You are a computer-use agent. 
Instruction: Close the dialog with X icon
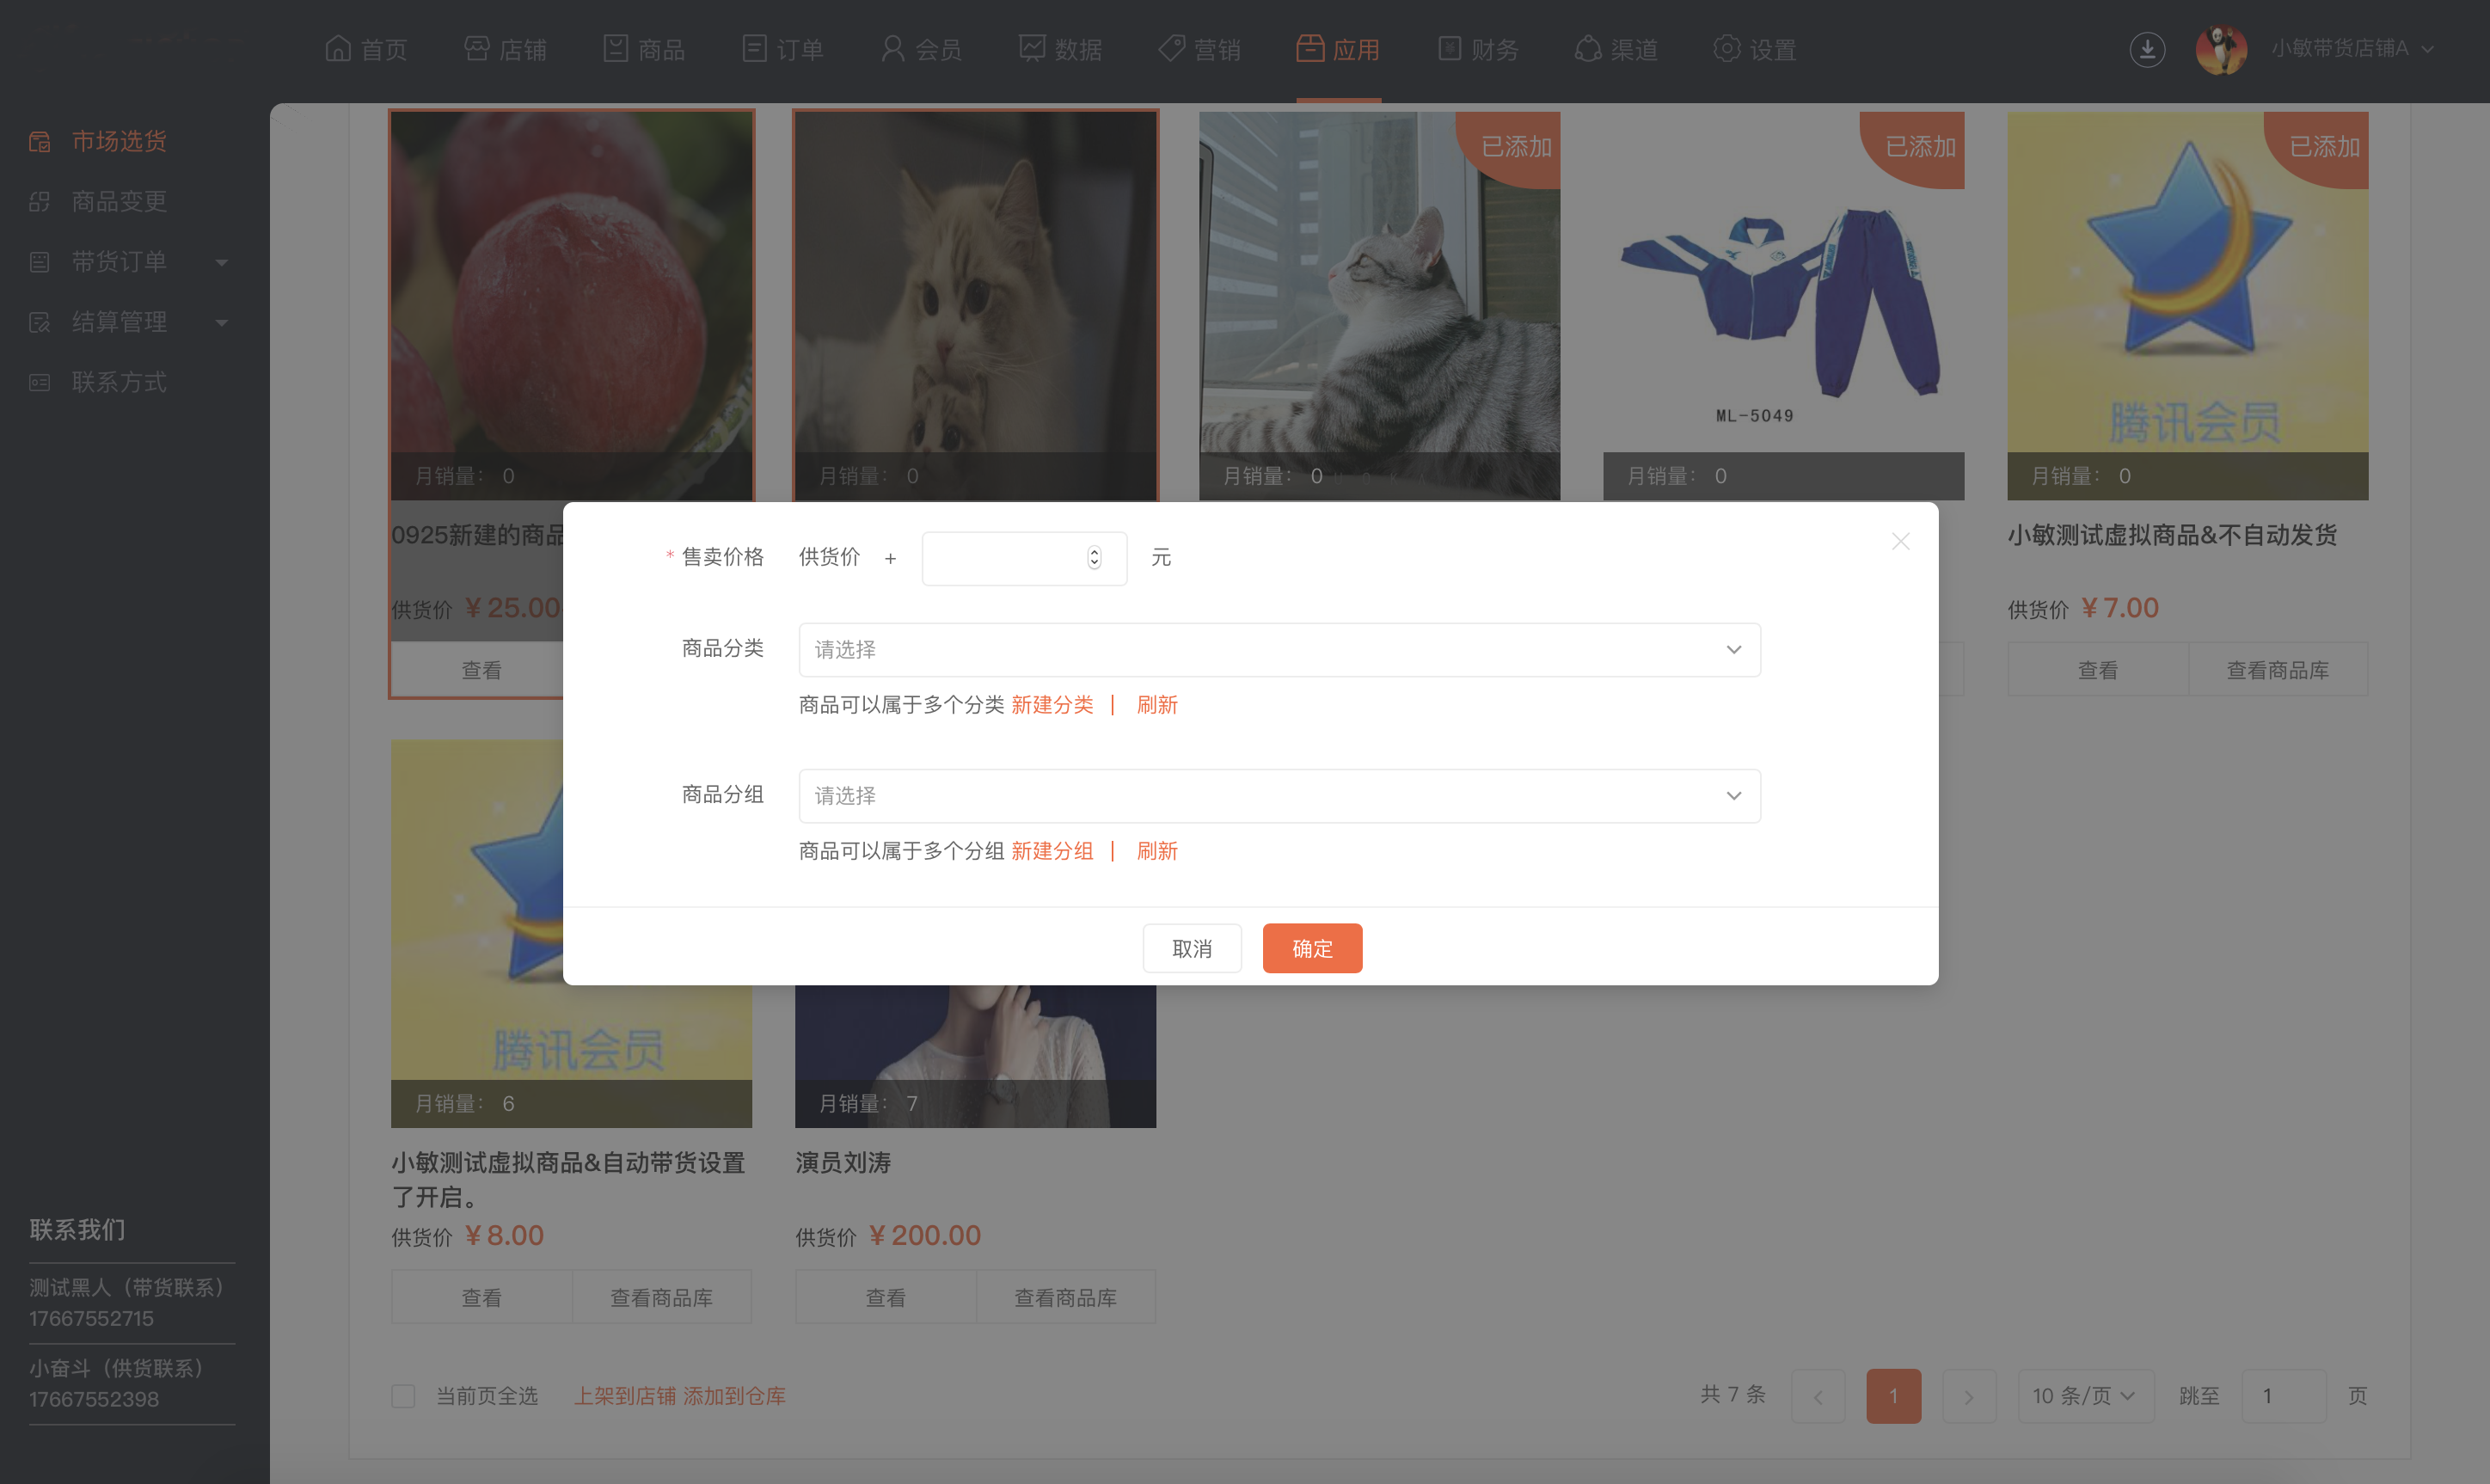1900,542
